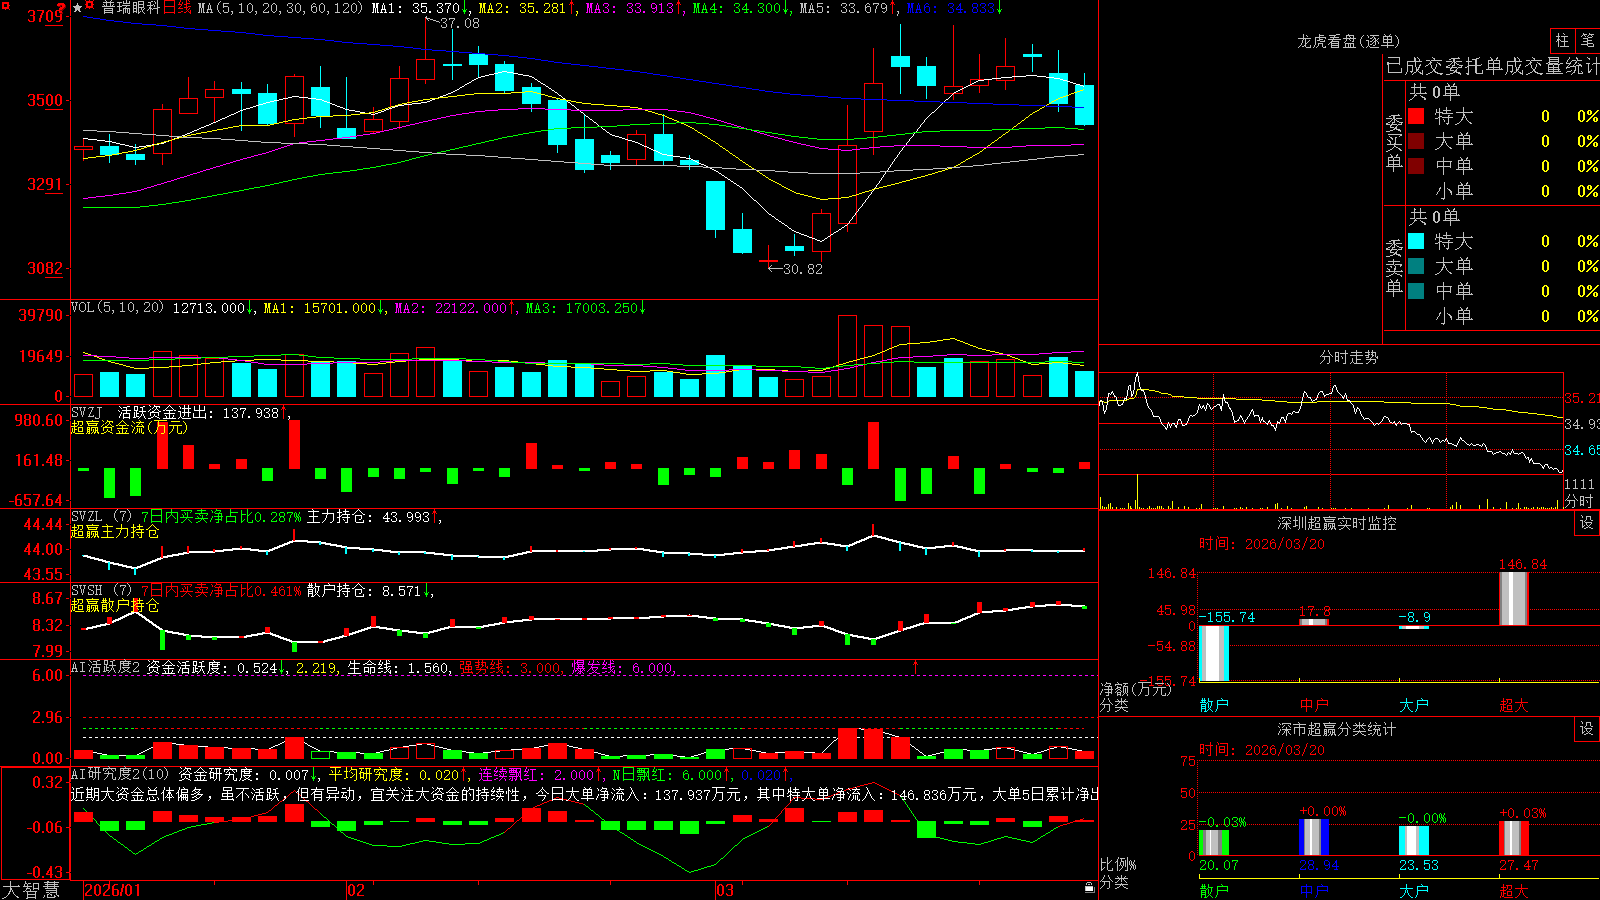The image size is (1600, 900).
Task: Click the 爆发线: 6.000 reading
Action: (x=622, y=667)
